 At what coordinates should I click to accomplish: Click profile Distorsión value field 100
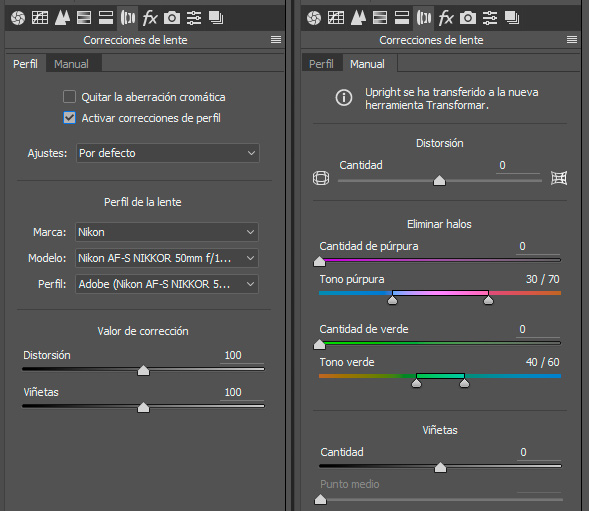pos(242,355)
